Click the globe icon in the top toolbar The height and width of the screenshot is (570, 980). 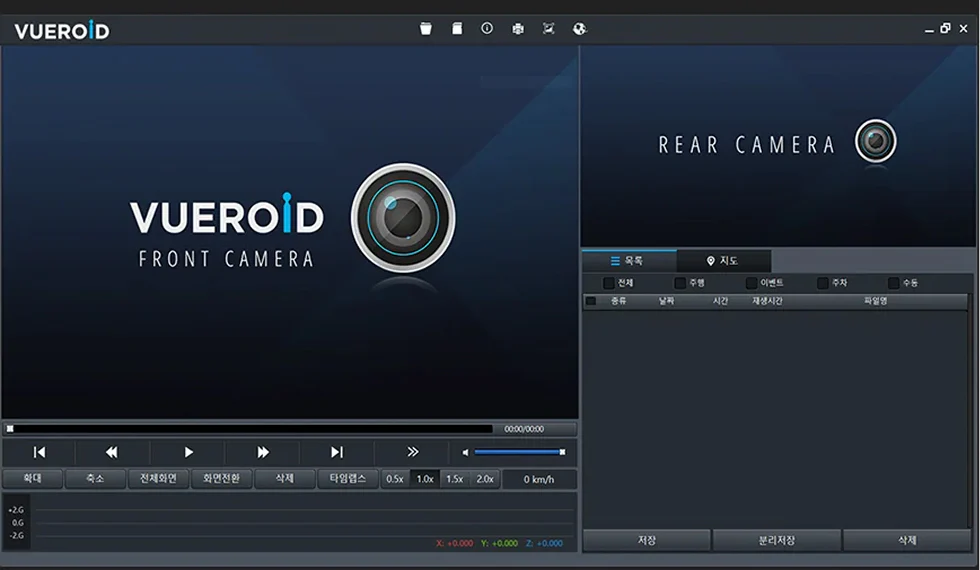coord(579,29)
